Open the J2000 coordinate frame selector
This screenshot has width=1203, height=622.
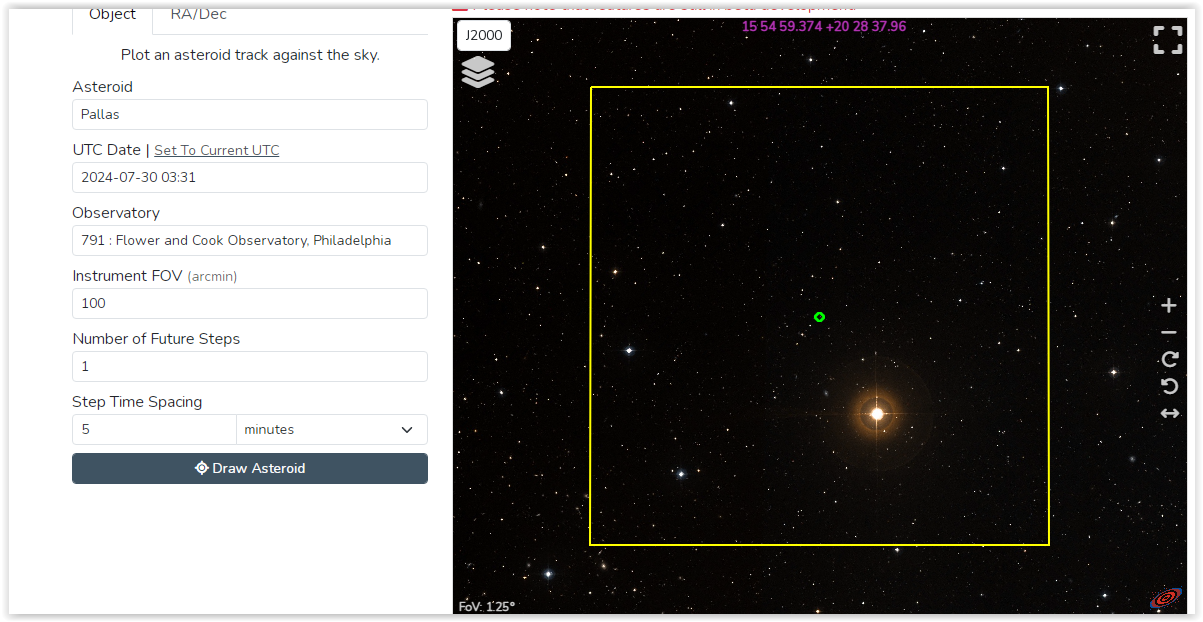click(x=484, y=35)
